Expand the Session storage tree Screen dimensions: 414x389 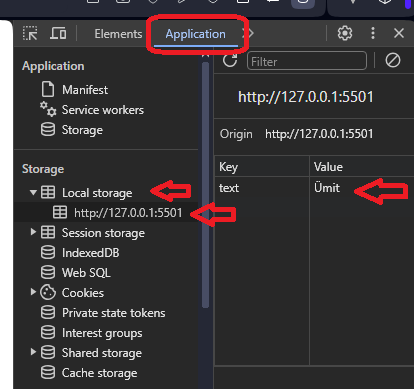click(x=33, y=232)
